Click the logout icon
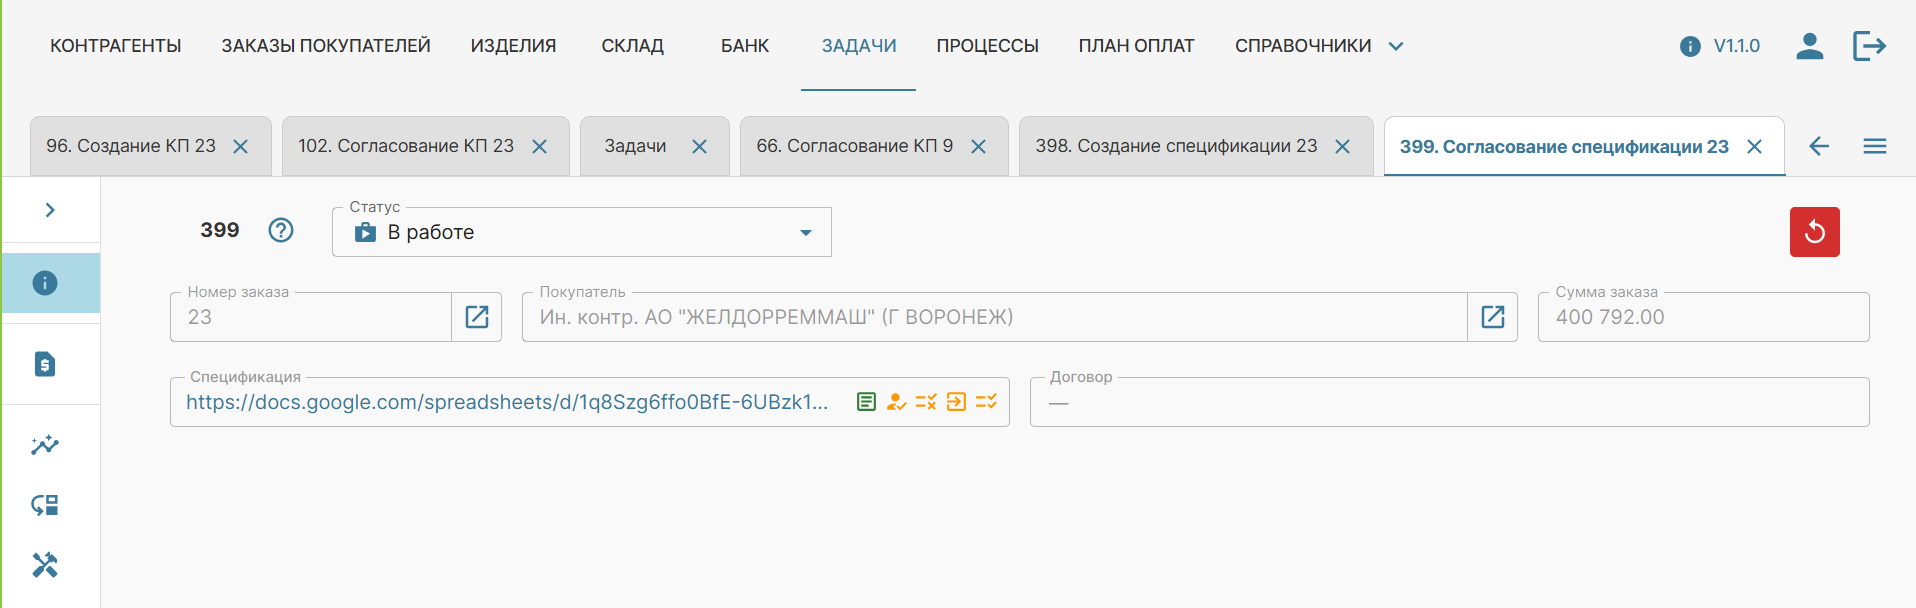Screen dimensions: 1916x608 pyautogui.click(x=1868, y=46)
